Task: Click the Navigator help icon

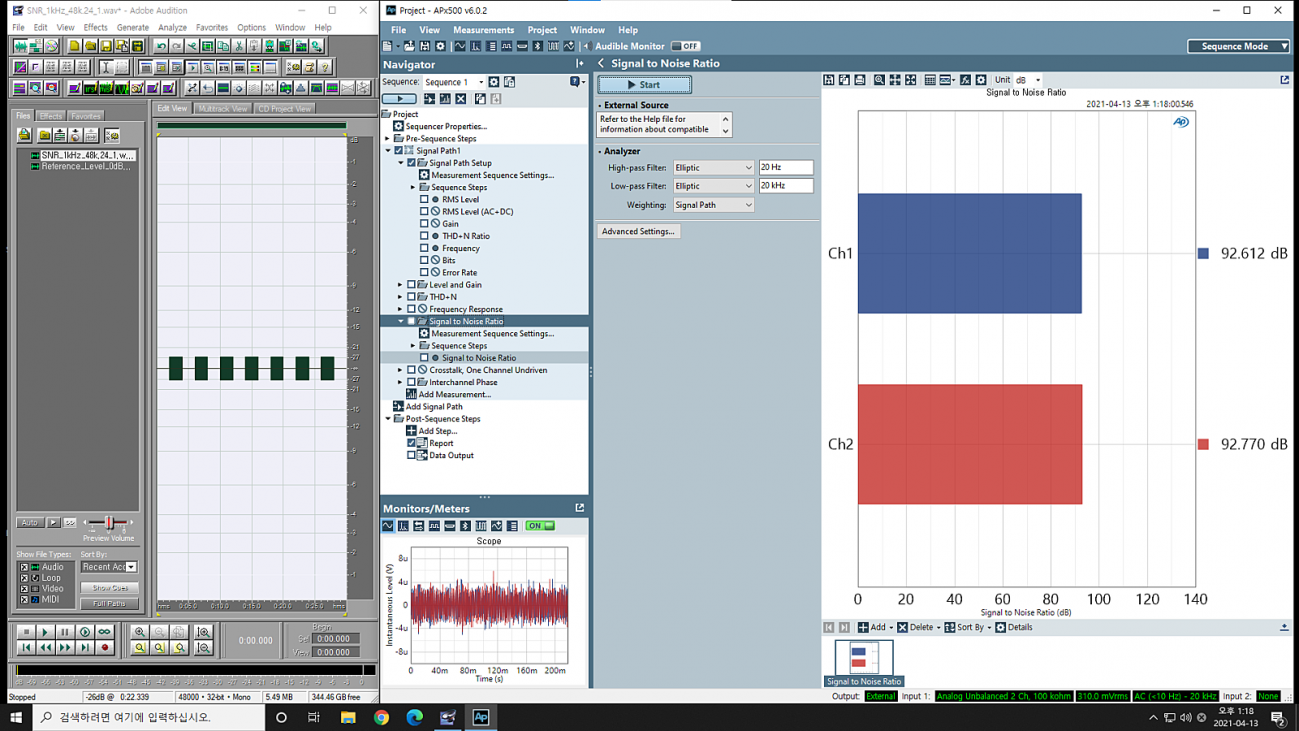Action: point(577,82)
